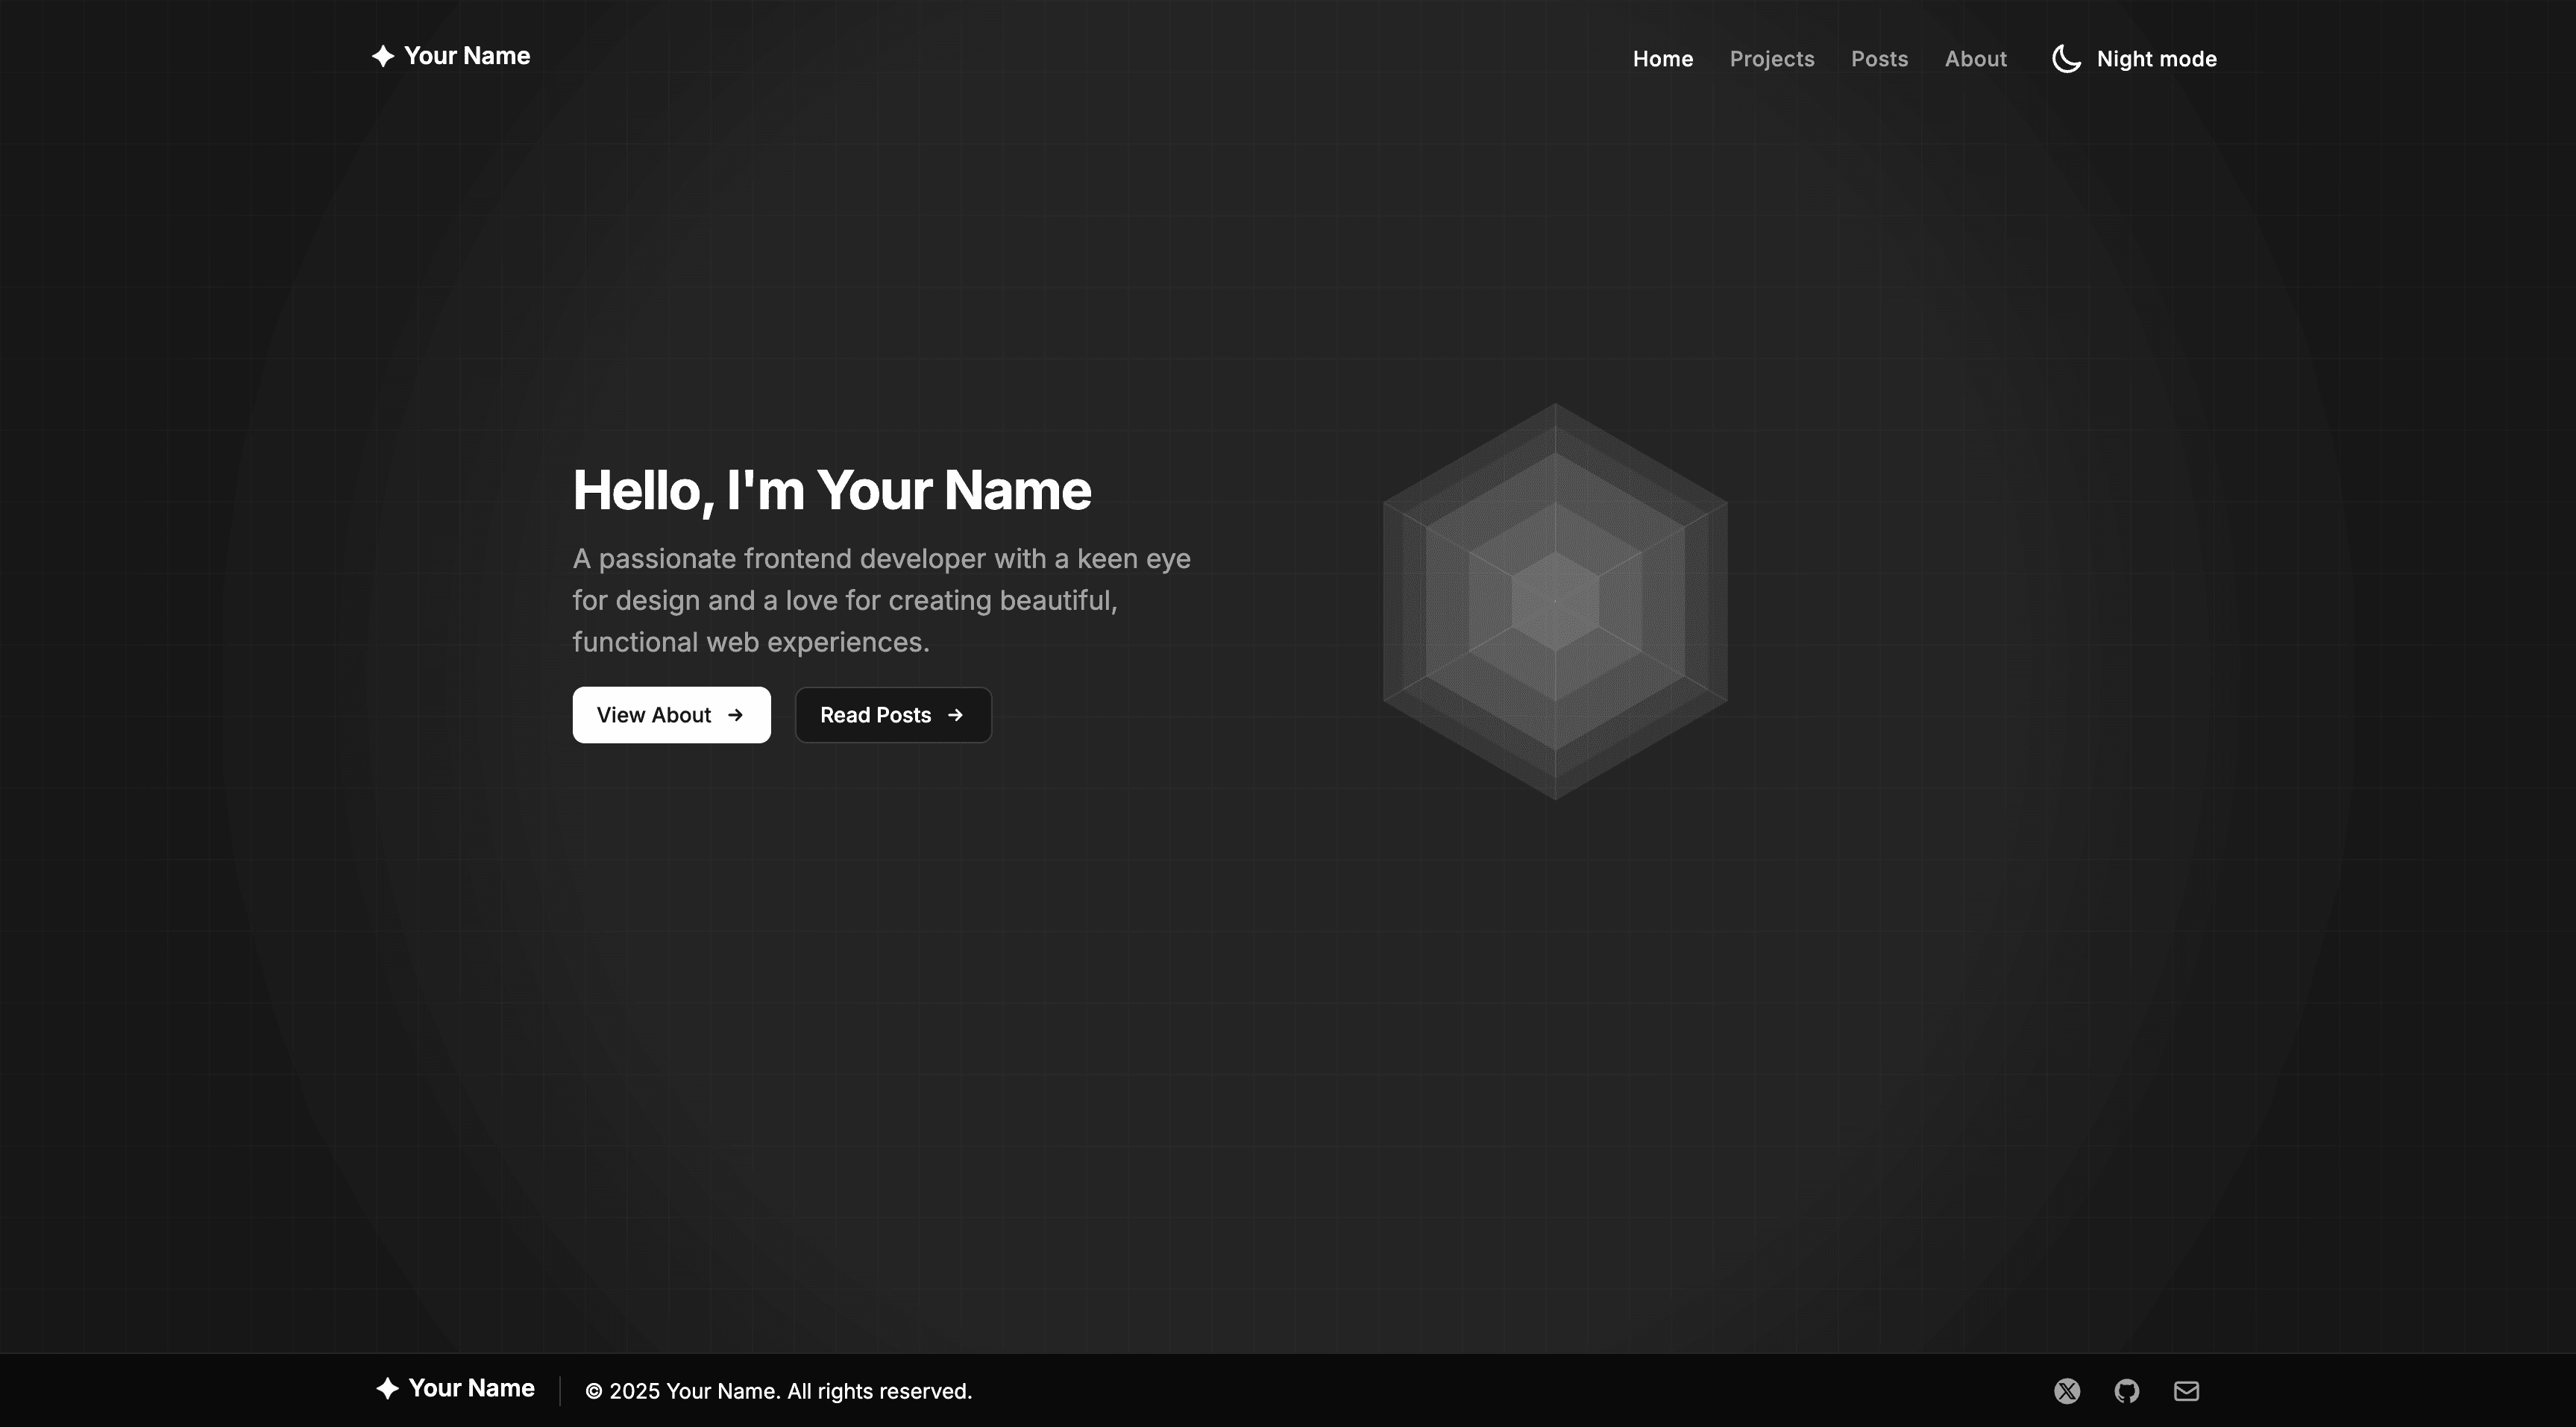
Task: Click the arrow icon in Read Posts button
Action: pyautogui.click(x=955, y=715)
